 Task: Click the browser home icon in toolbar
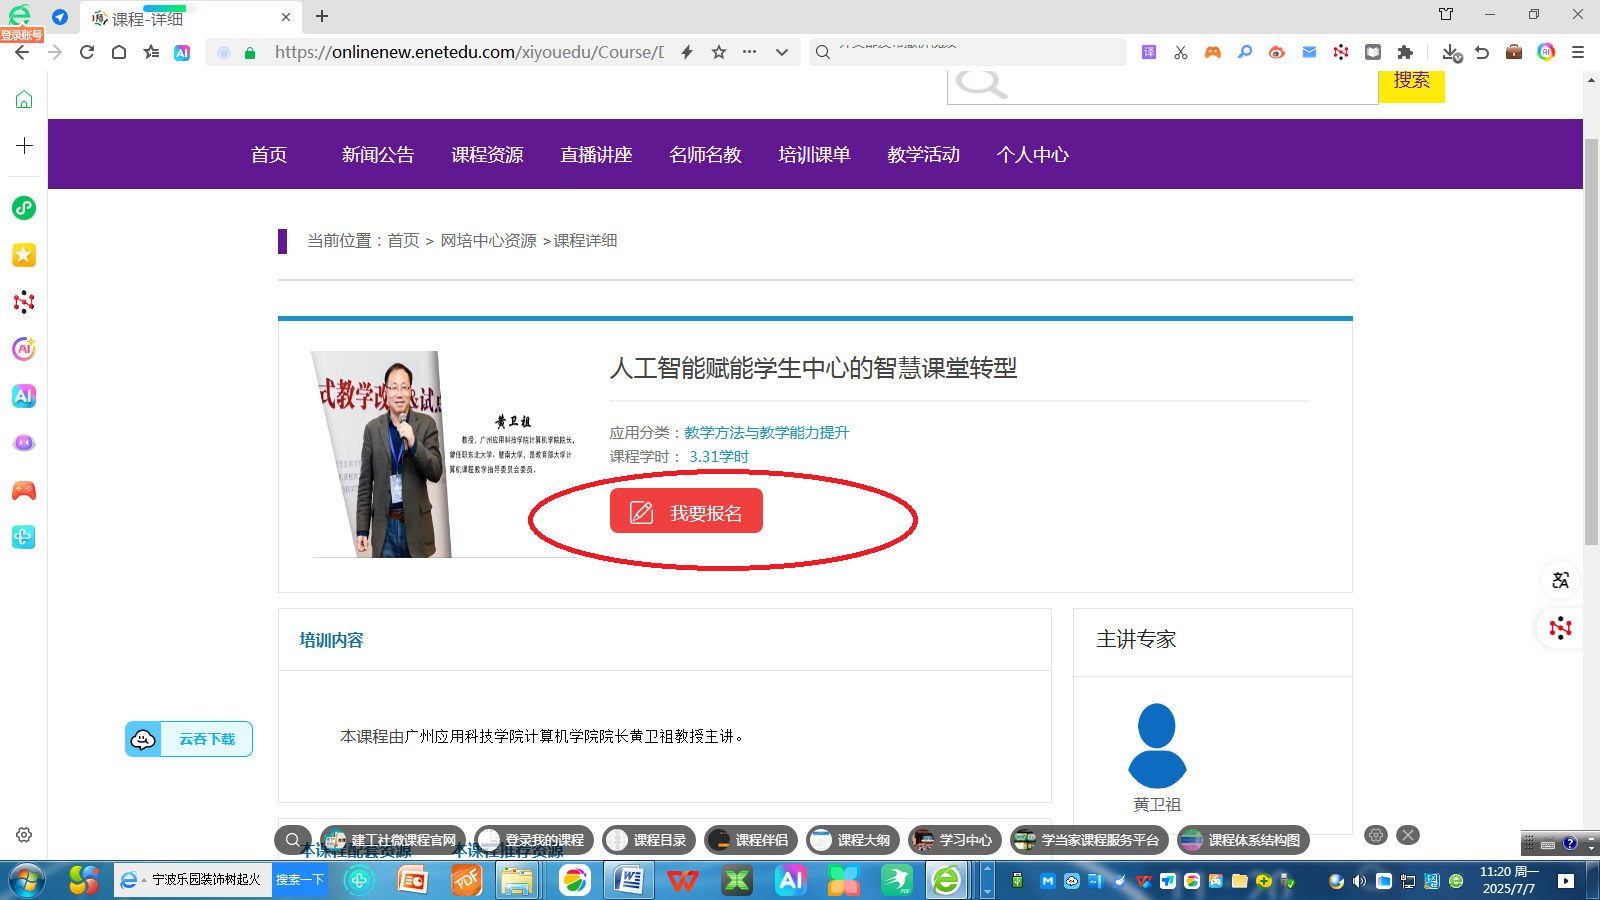pyautogui.click(x=119, y=52)
